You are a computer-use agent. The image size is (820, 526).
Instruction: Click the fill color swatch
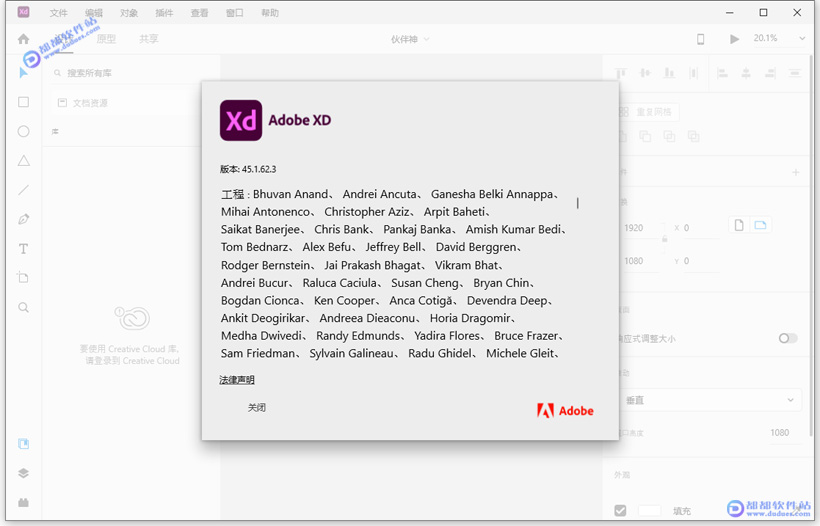coord(650,510)
